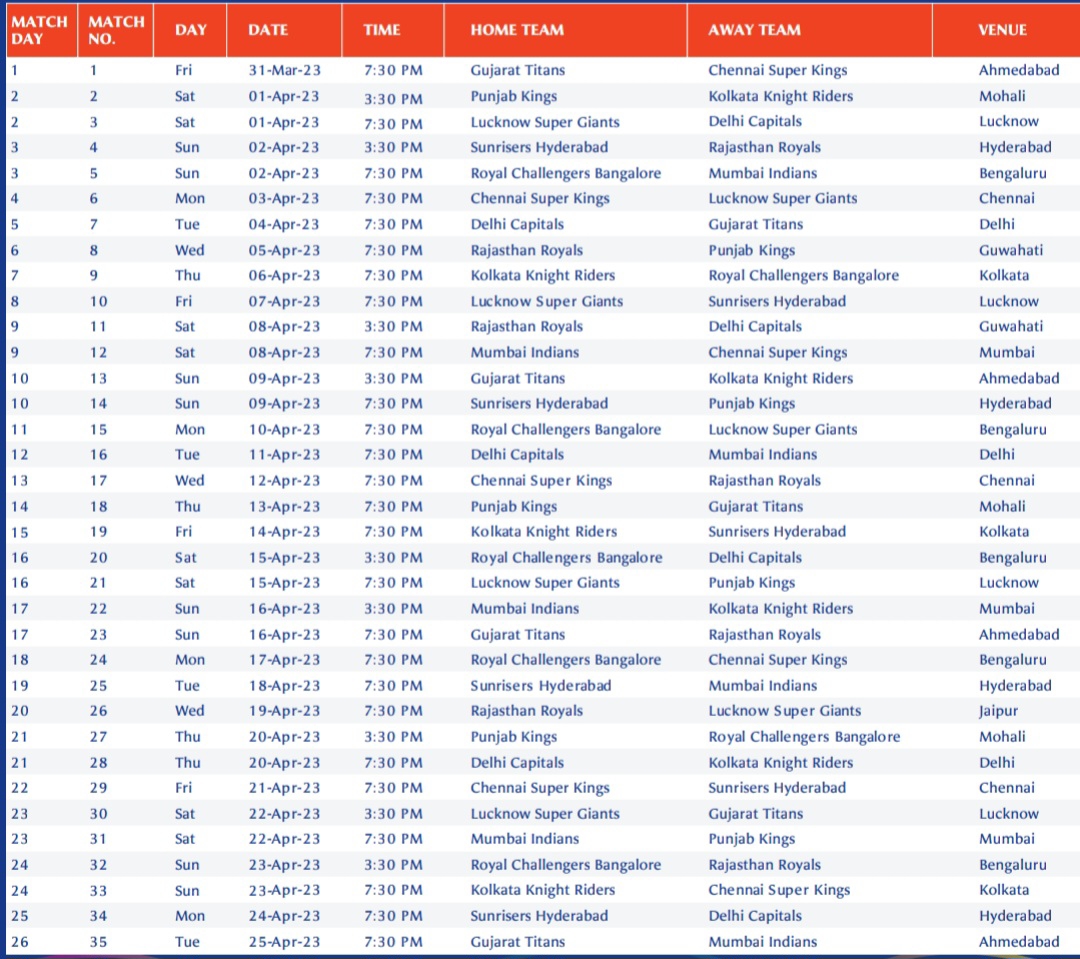1080x959 pixels.
Task: Click Sunrisers Hyderabad away team in match 29
Action: click(x=777, y=788)
